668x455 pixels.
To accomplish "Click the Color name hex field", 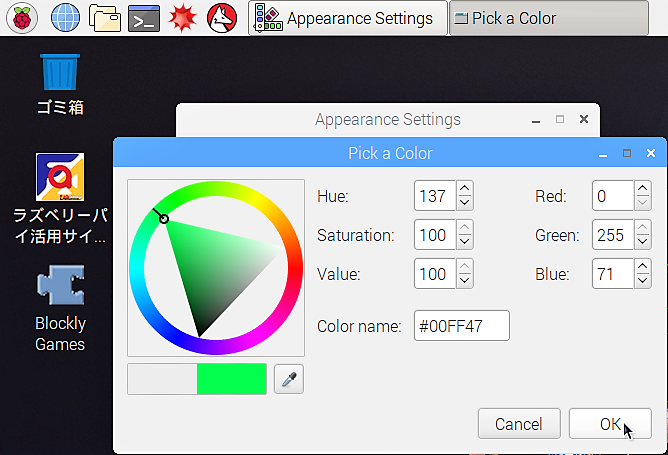I will 462,326.
